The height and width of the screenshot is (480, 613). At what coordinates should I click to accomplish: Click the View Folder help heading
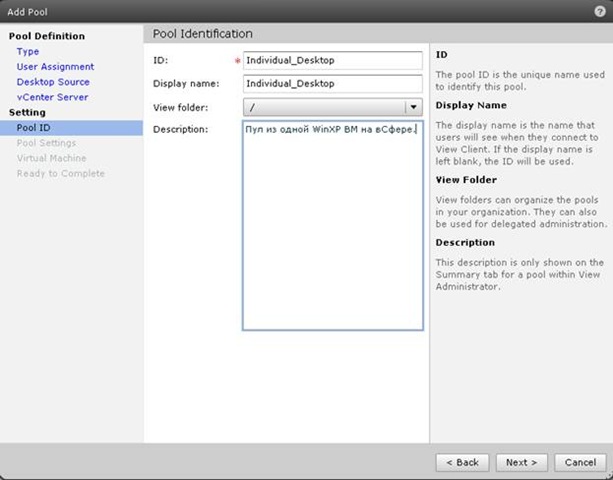pos(466,180)
